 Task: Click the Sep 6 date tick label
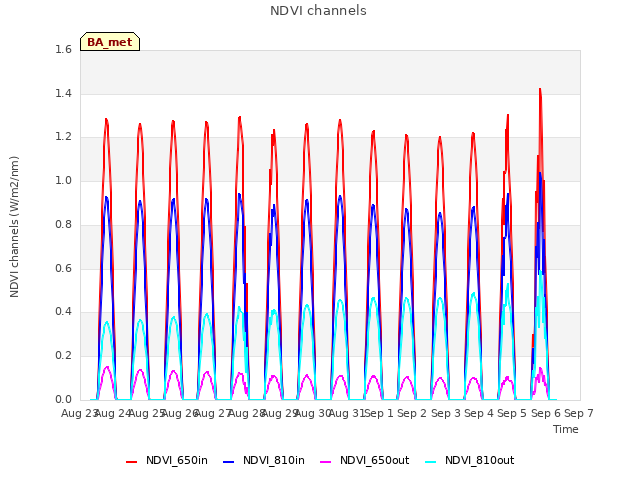click(x=546, y=413)
